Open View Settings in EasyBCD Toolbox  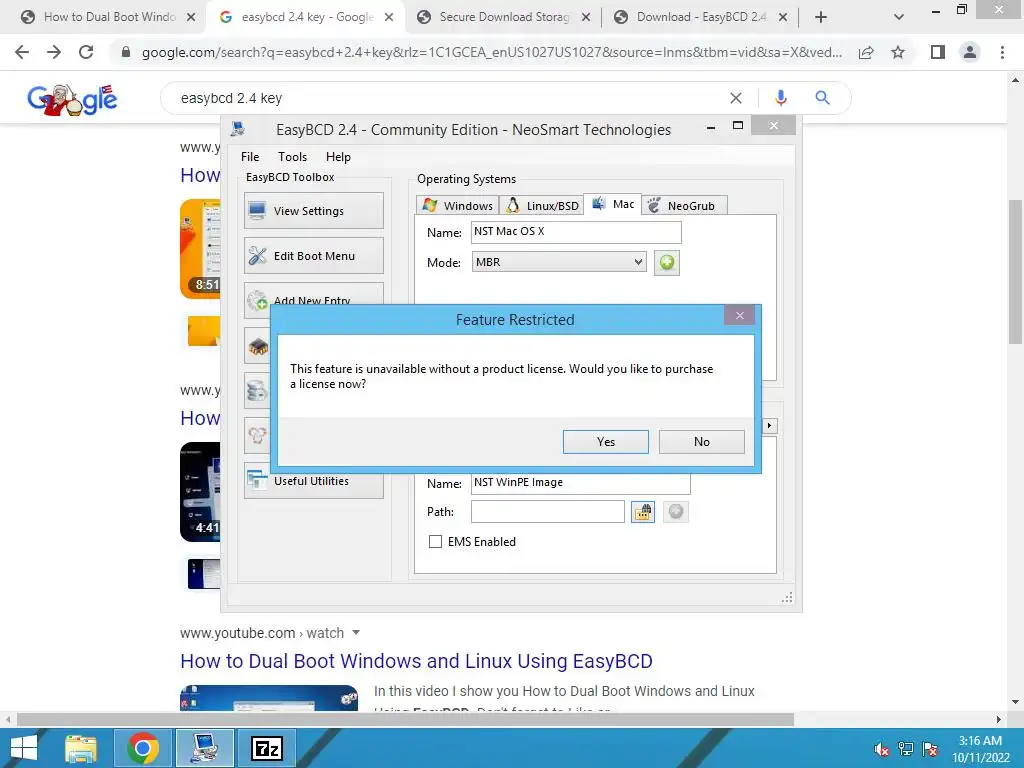click(x=313, y=210)
